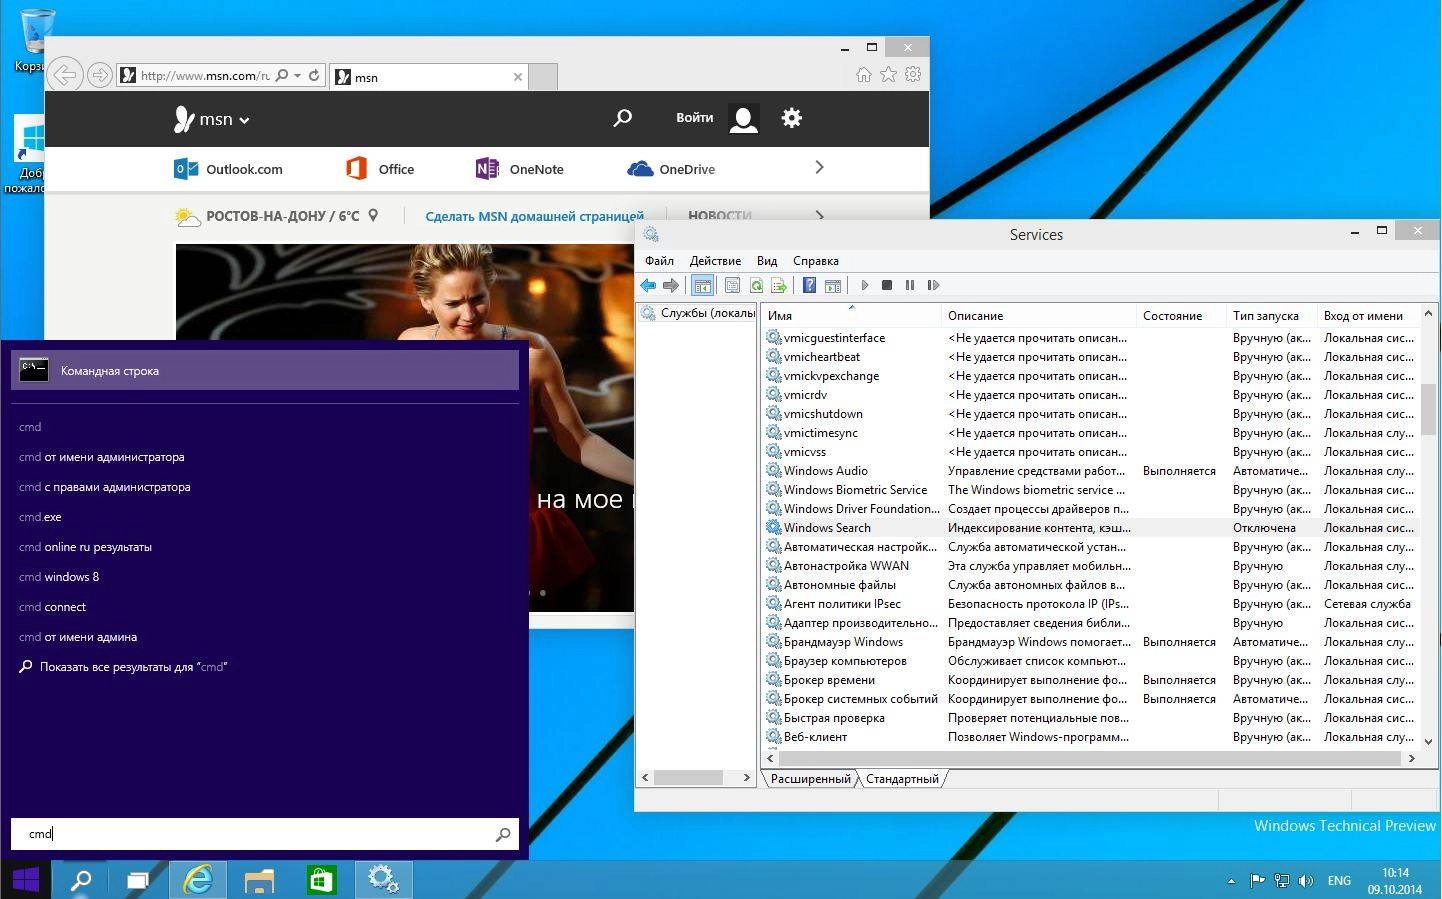
Task: Switch to the Стандартный tab
Action: tap(902, 779)
